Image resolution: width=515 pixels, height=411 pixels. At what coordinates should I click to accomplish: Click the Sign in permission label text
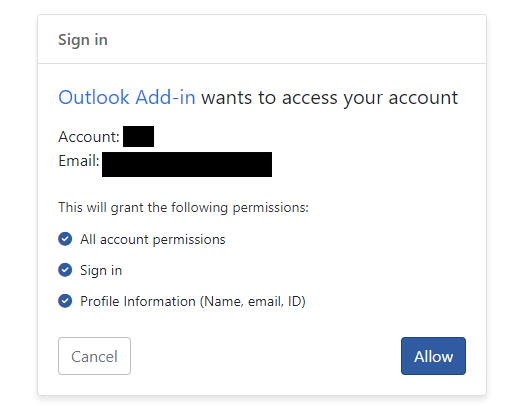coord(101,270)
